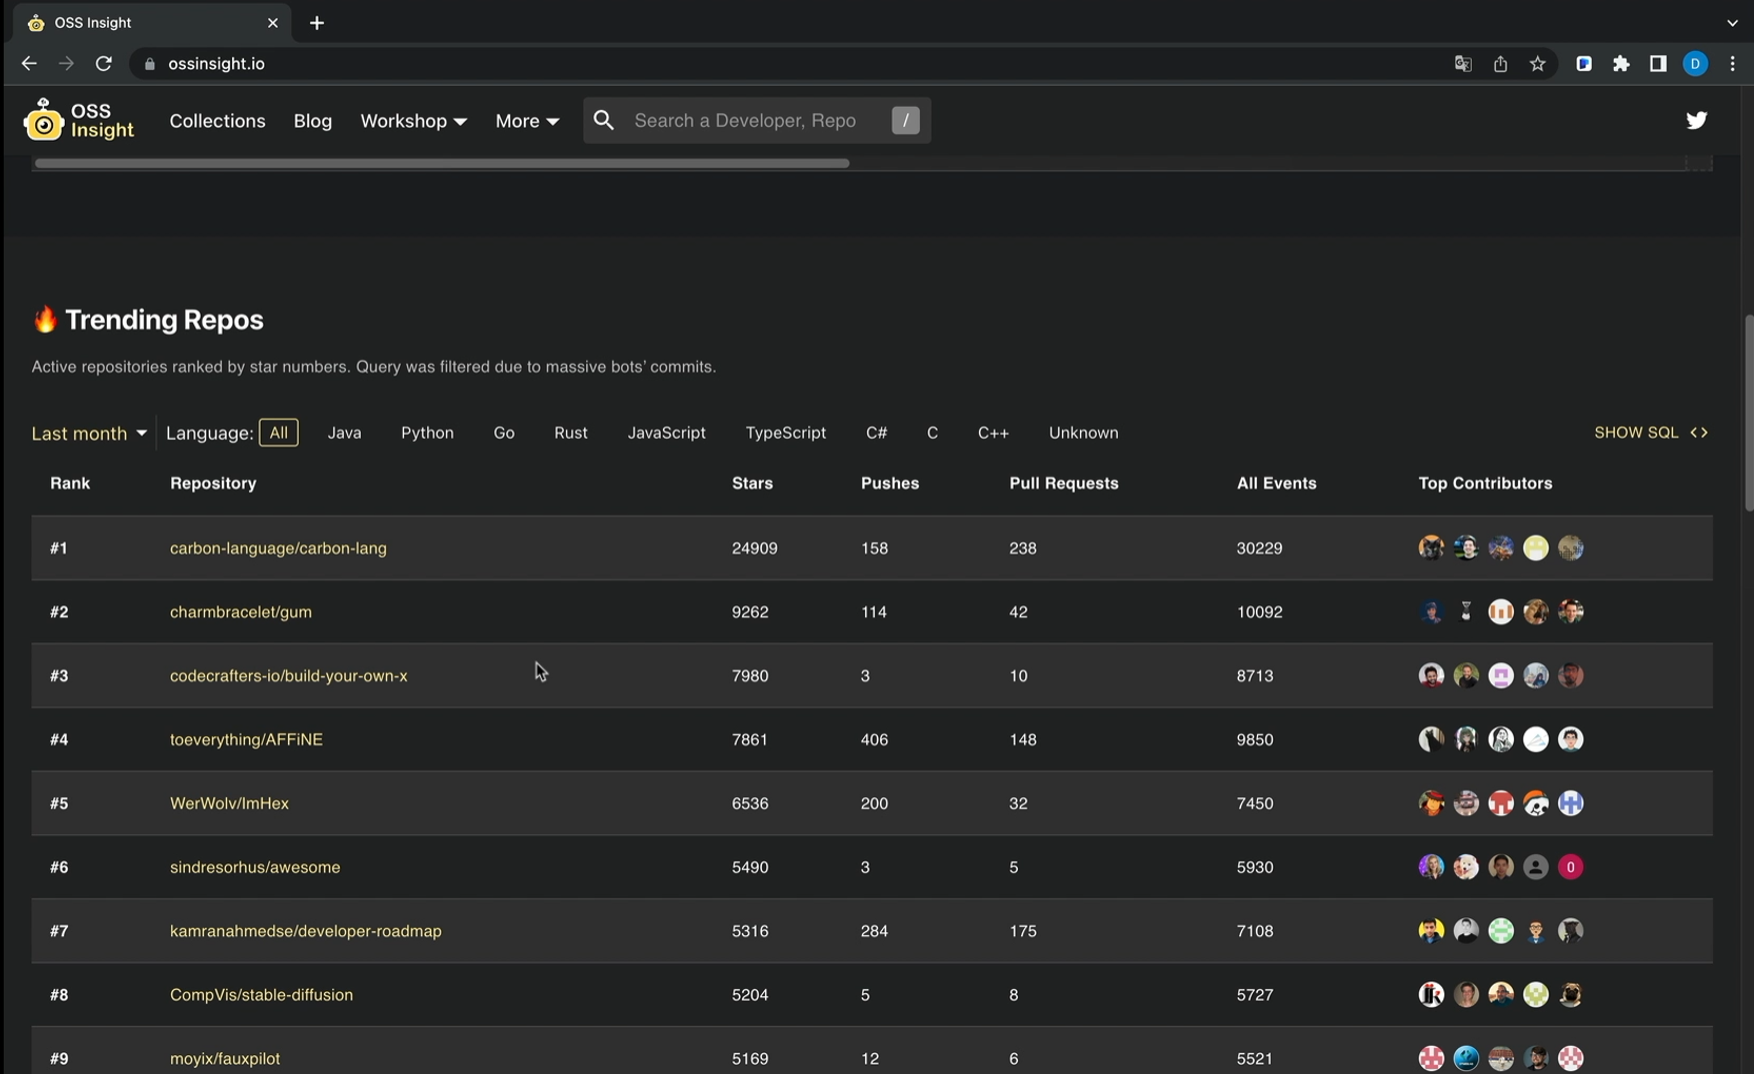
Task: Open codecrafters-io/build-your-own-x repository link
Action: tap(289, 676)
